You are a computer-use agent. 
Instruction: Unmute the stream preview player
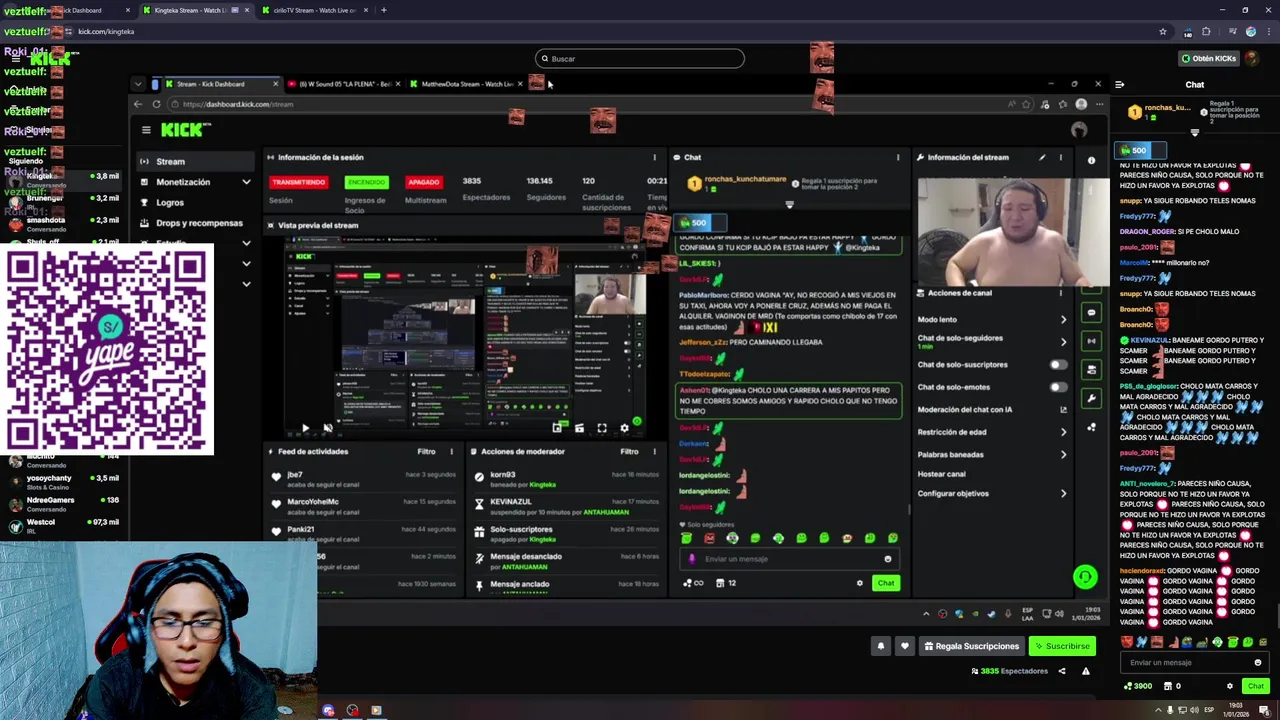pyautogui.click(x=327, y=428)
